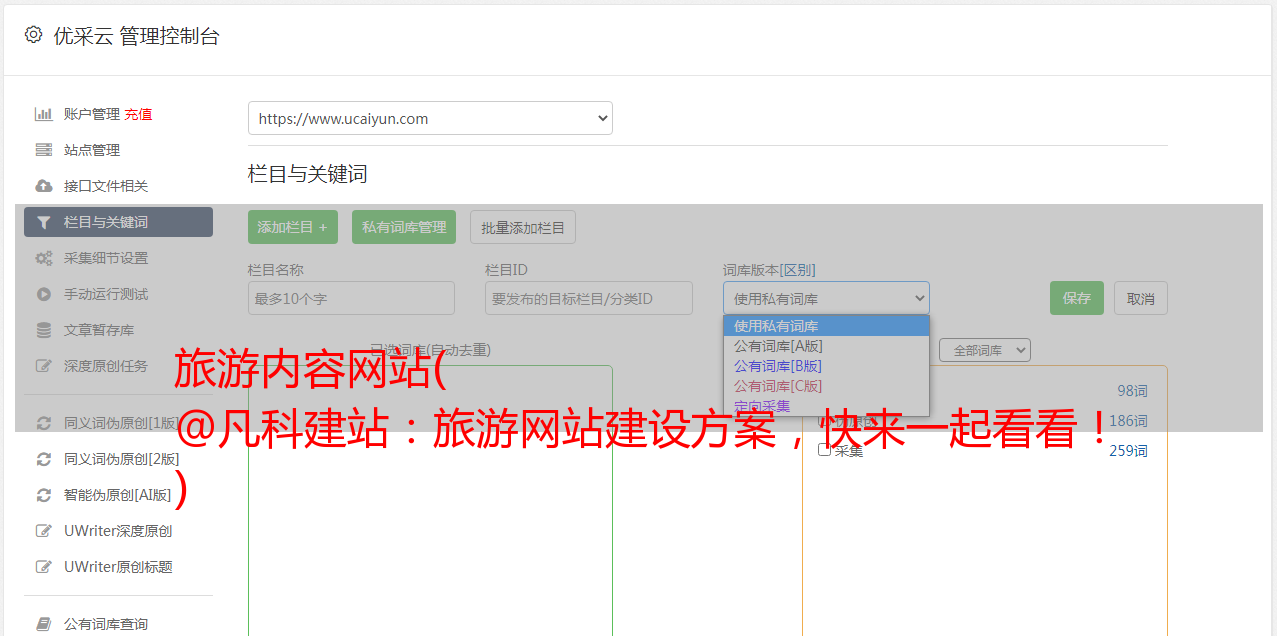
Task: Click the database icon for 文章暂存库
Action: click(x=44, y=330)
